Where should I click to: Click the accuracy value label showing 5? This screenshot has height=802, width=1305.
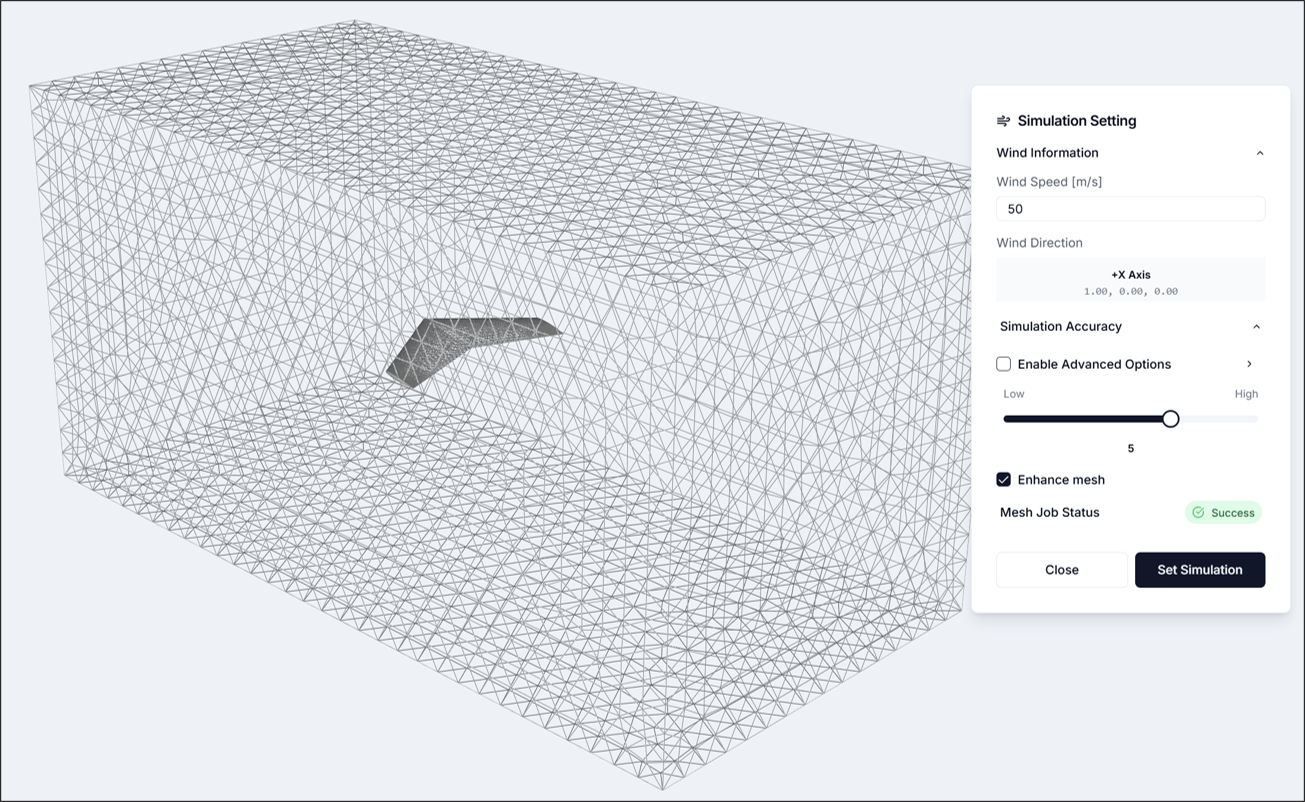coord(1130,448)
